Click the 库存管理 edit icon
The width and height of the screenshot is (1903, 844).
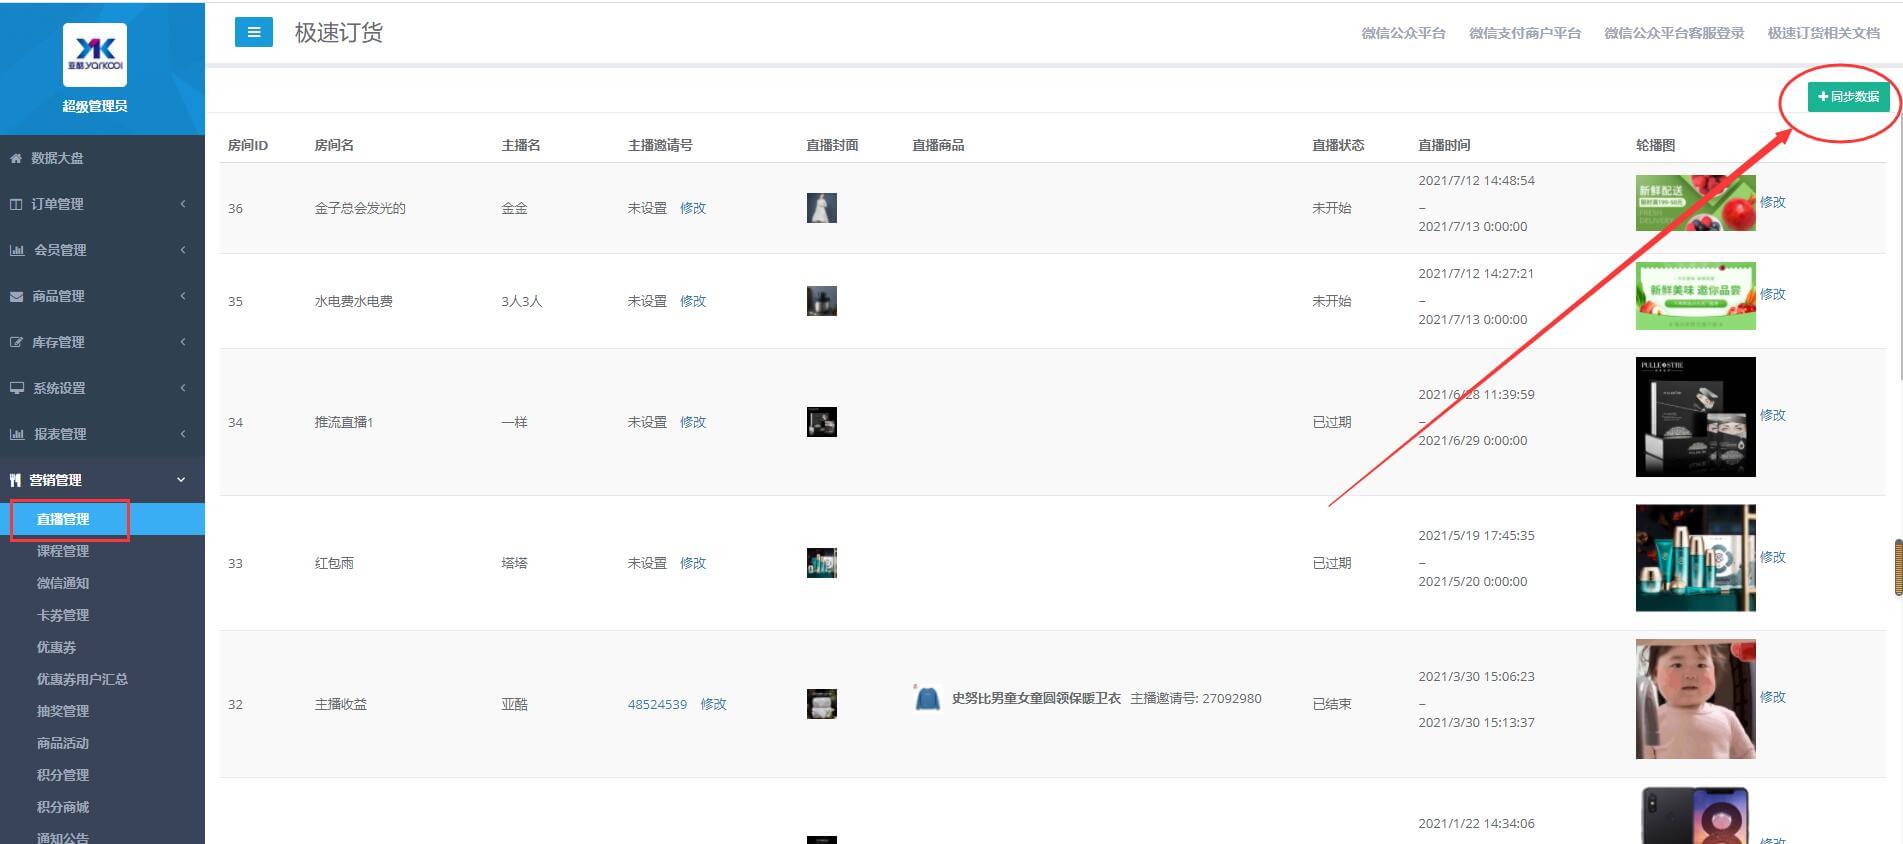tap(16, 342)
